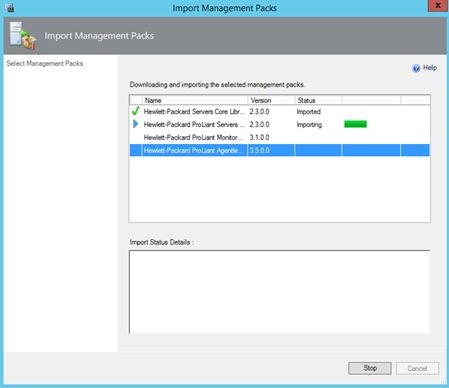Click the window icon in the title bar
The width and height of the screenshot is (449, 388).
pos(9,7)
